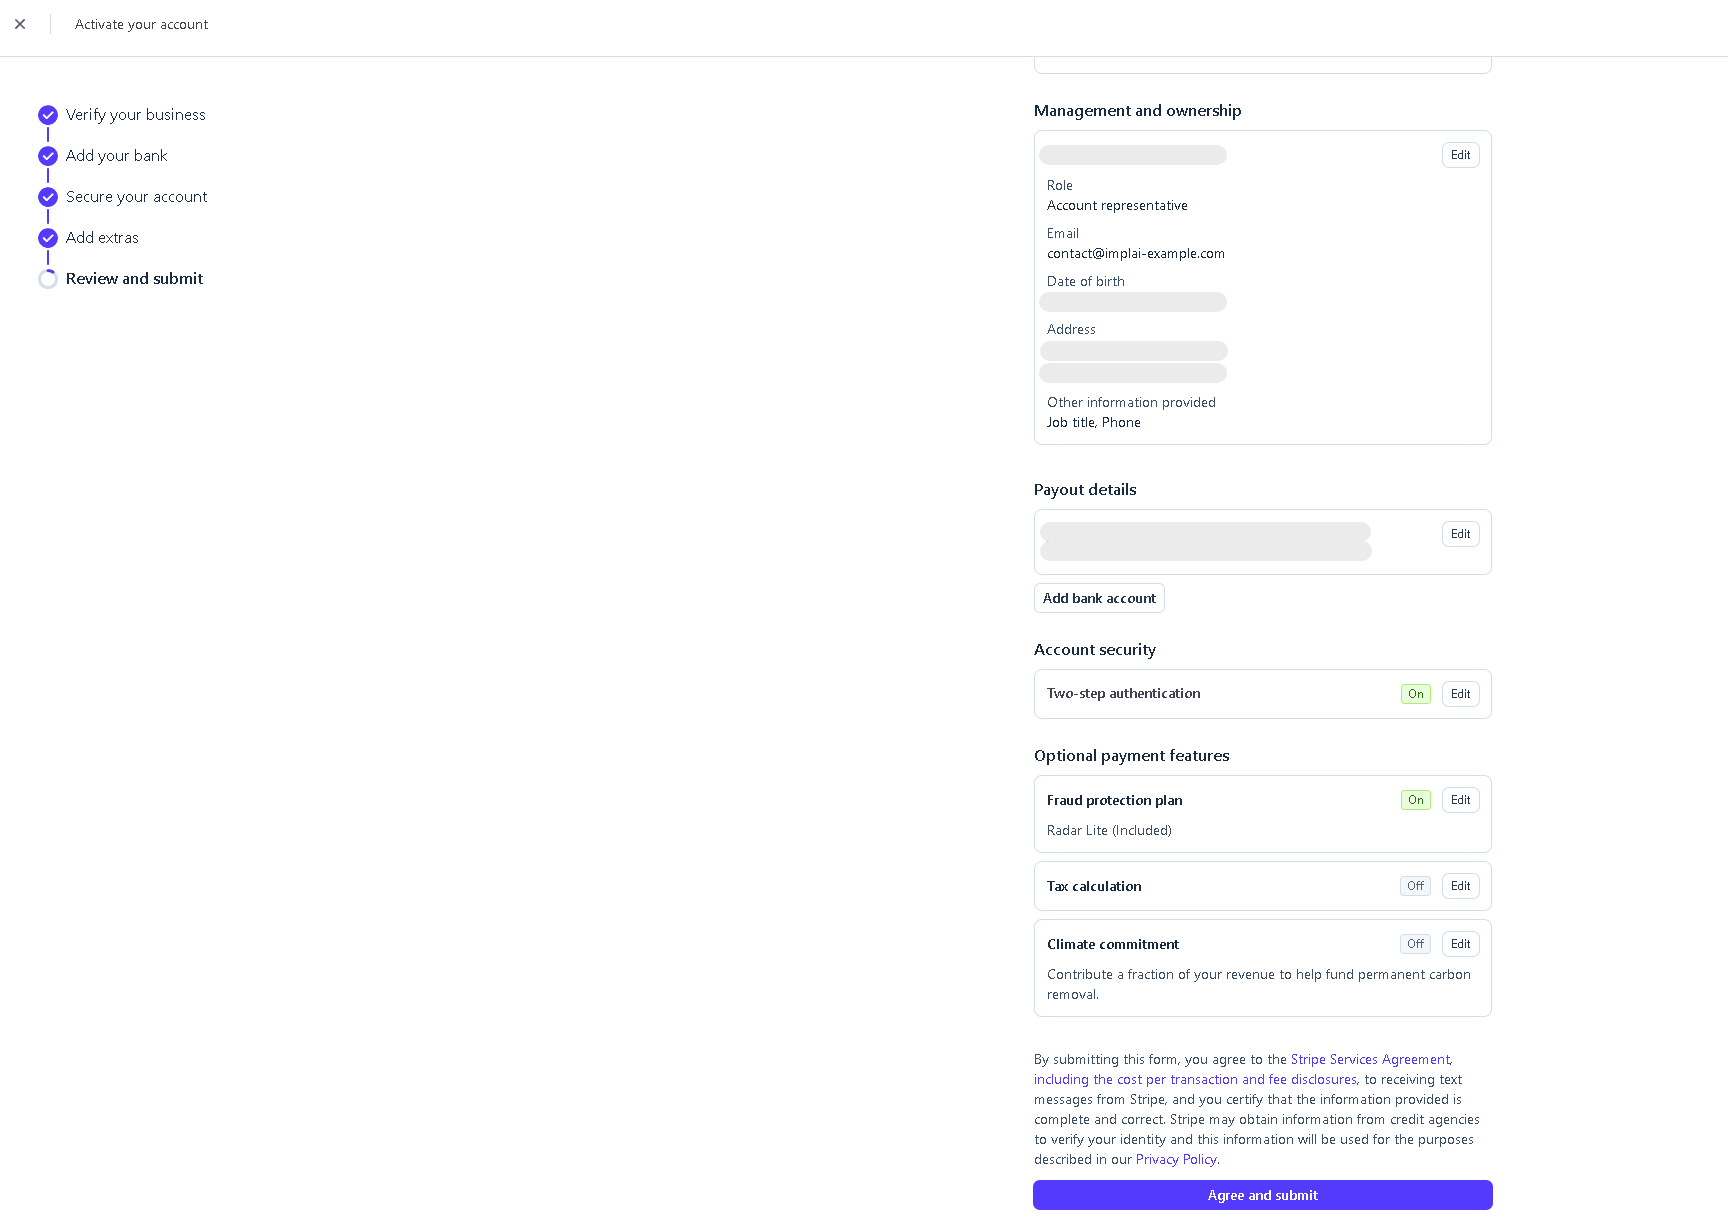Click the Fraud protection plan On badge
This screenshot has height=1230, width=1728.
point(1416,800)
